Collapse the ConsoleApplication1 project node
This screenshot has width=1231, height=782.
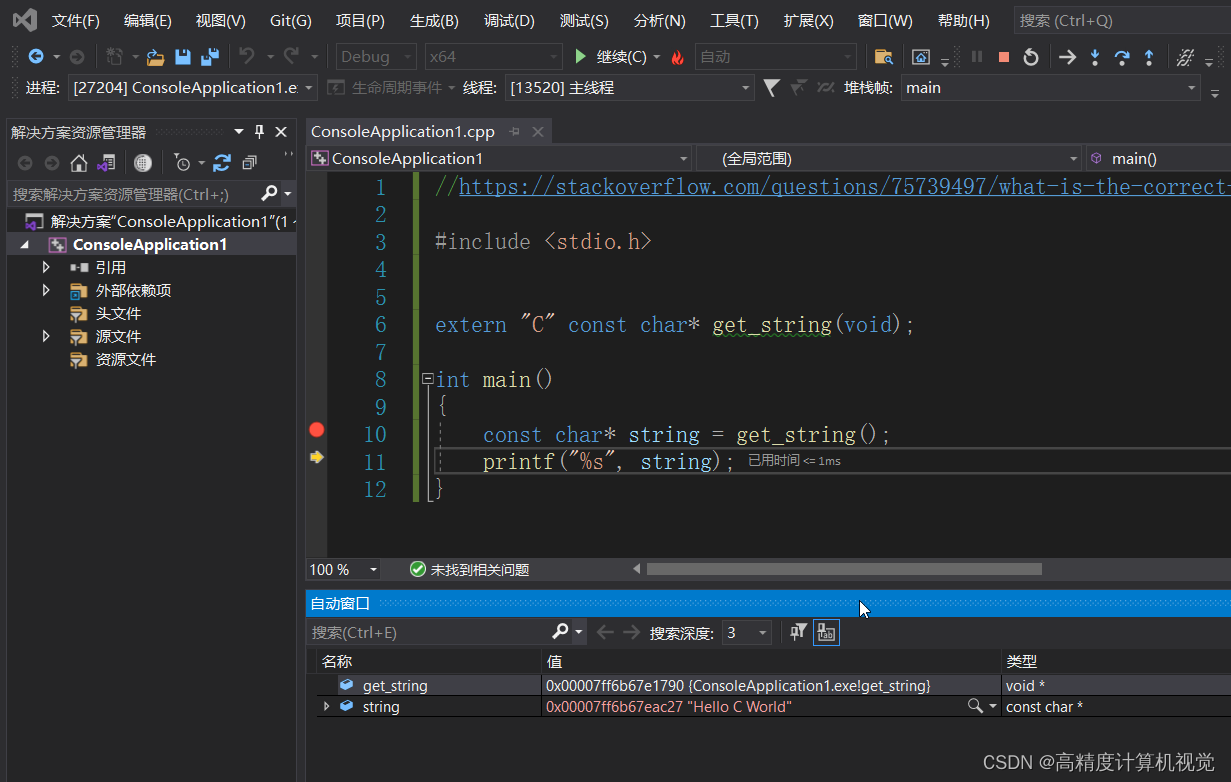pyautogui.click(x=24, y=245)
